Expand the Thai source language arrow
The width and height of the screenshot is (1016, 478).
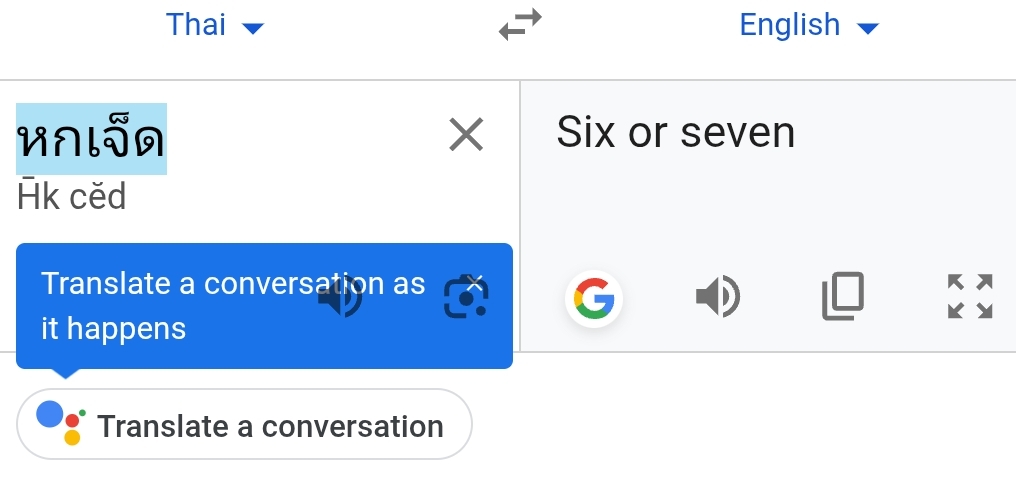click(x=254, y=28)
